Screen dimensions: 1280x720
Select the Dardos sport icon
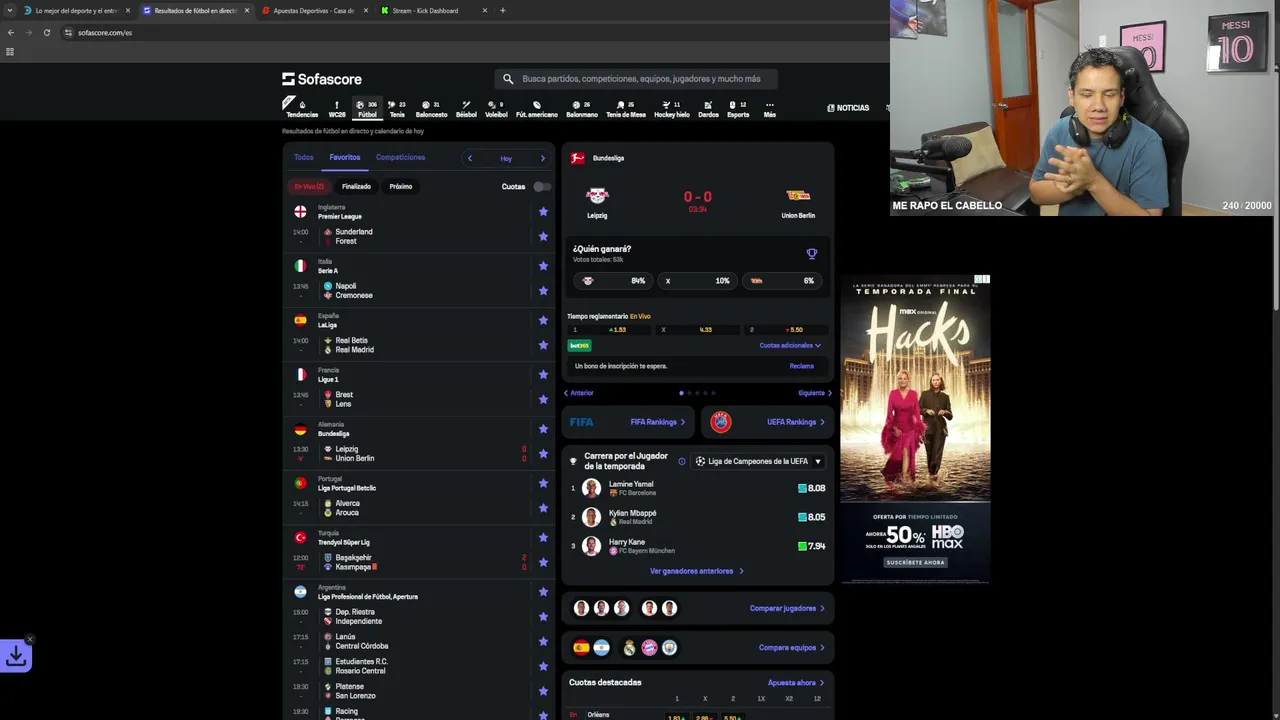[x=708, y=108]
